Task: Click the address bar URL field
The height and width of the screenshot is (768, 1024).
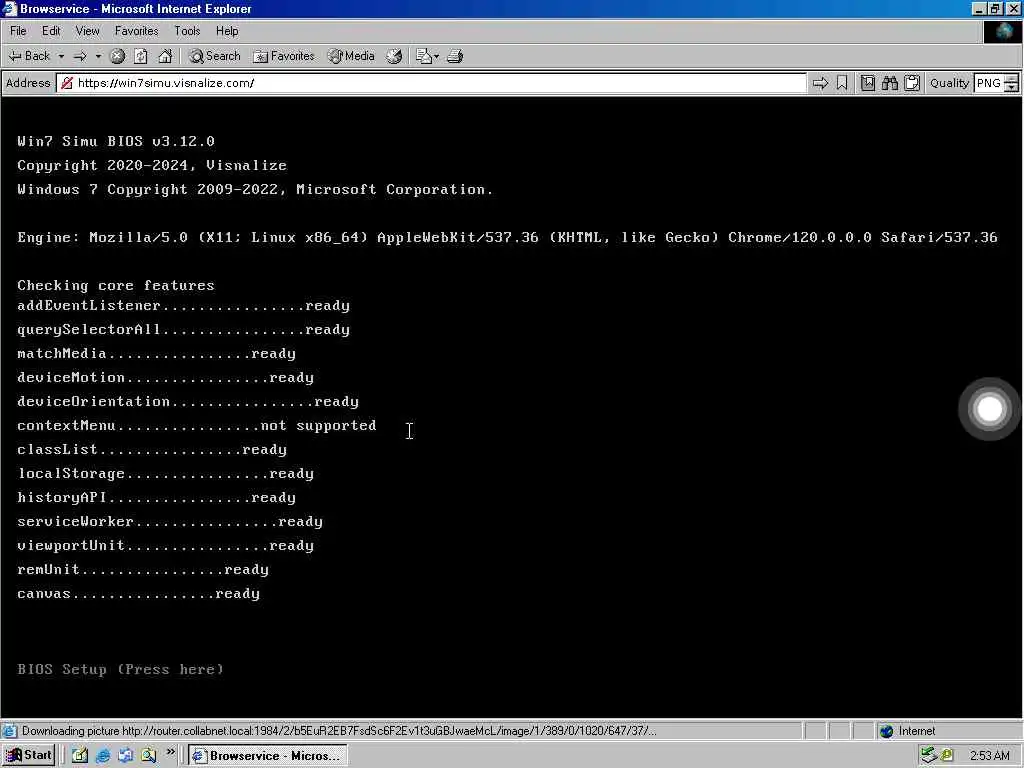Action: [431, 83]
